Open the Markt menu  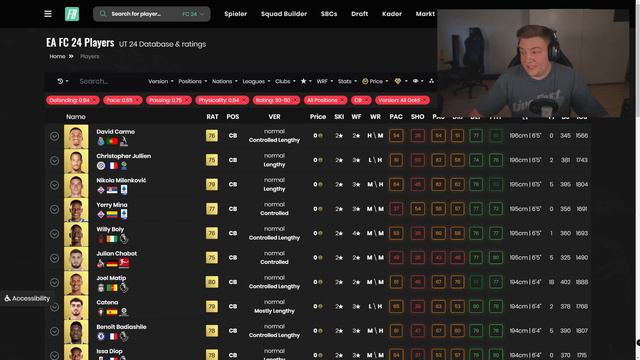coord(425,14)
